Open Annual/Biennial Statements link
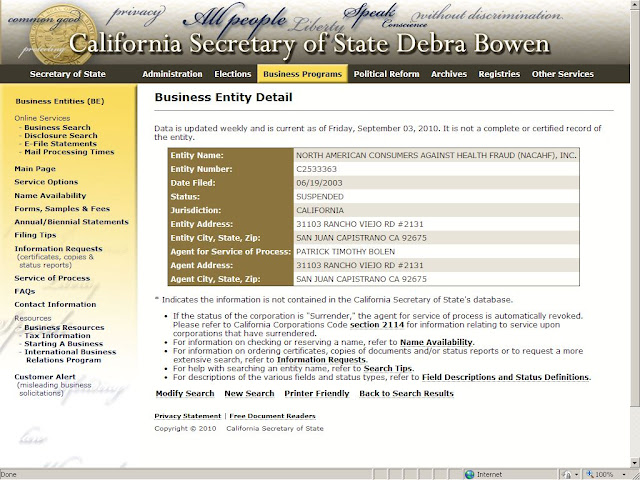The width and height of the screenshot is (640, 480). point(71,222)
